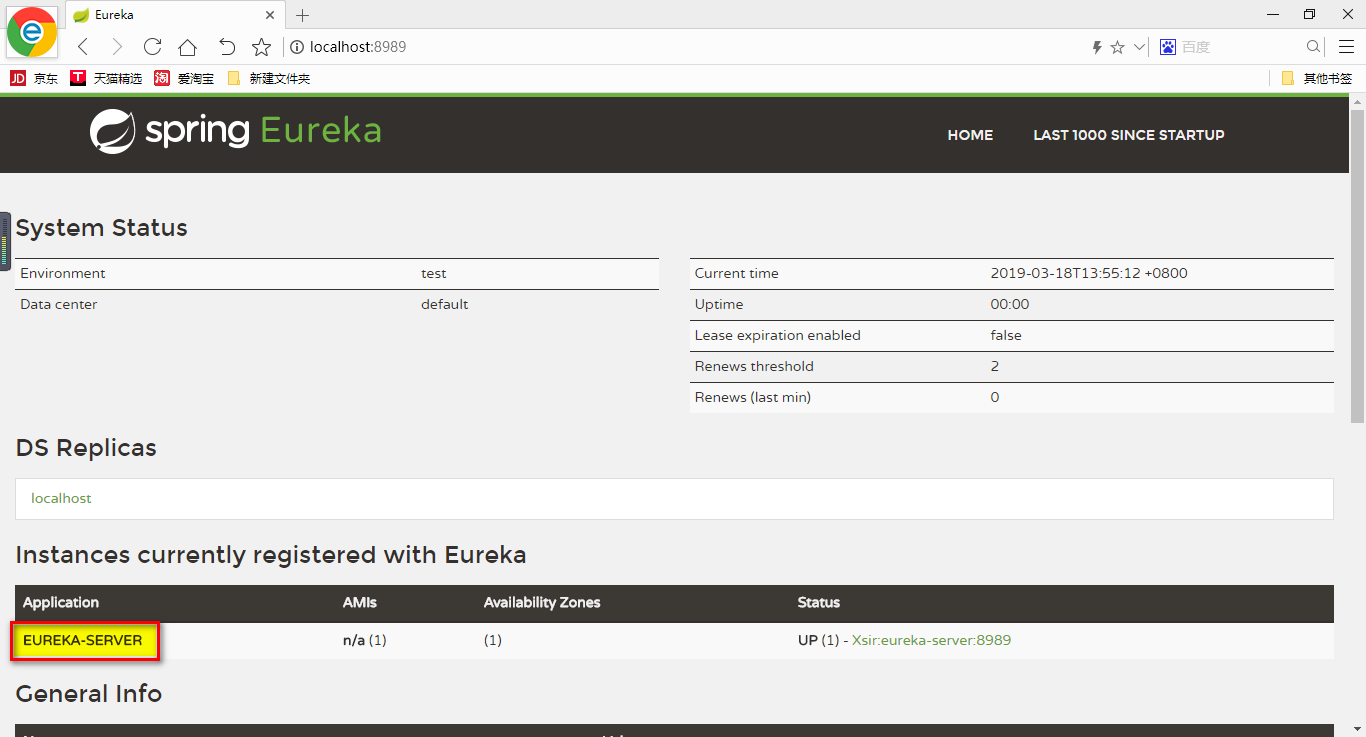Bookmark page with star icon left of address
Image resolution: width=1366 pixels, height=737 pixels.
click(261, 47)
